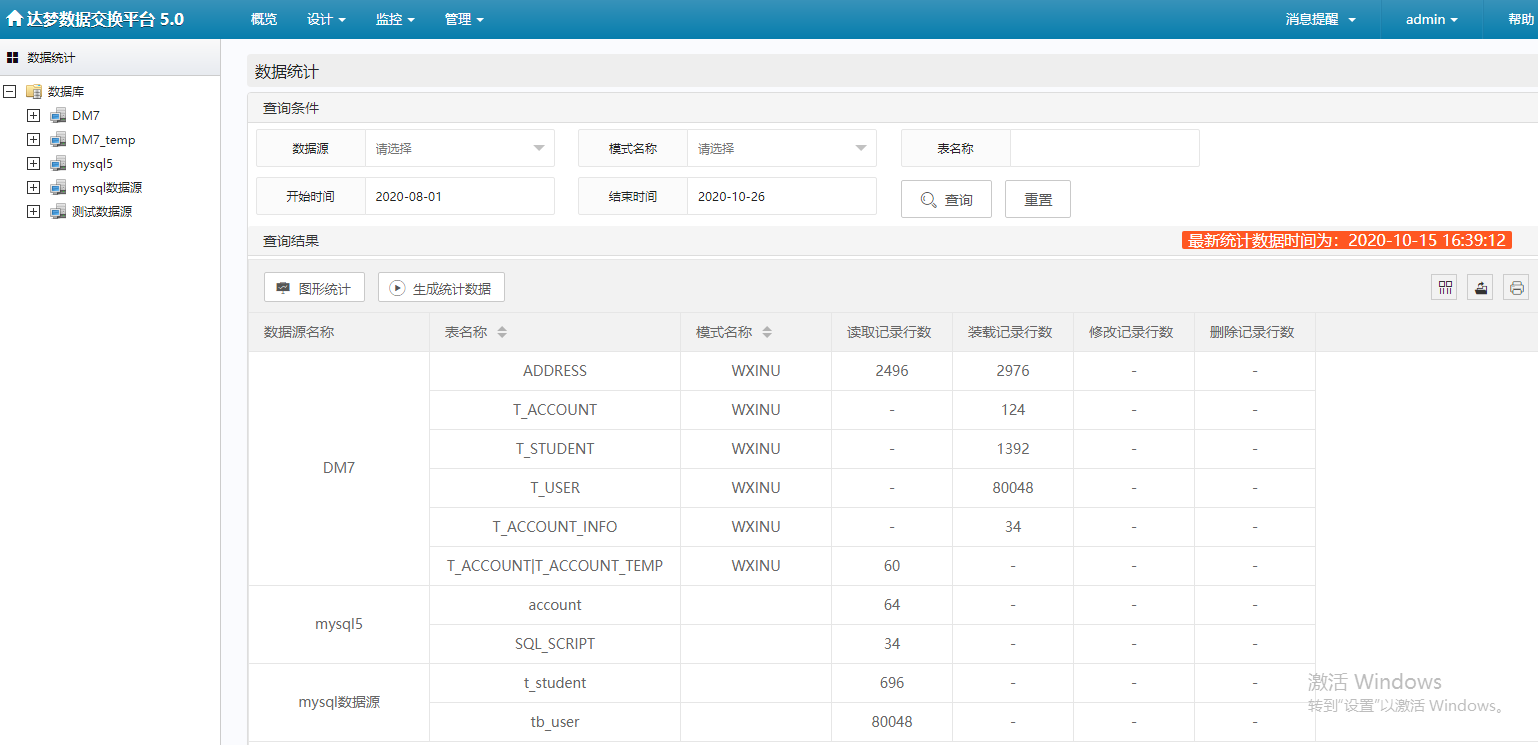Screen dimensions: 1538x745
Task: Click the sort arrows next to 模式名称
Action: click(767, 332)
